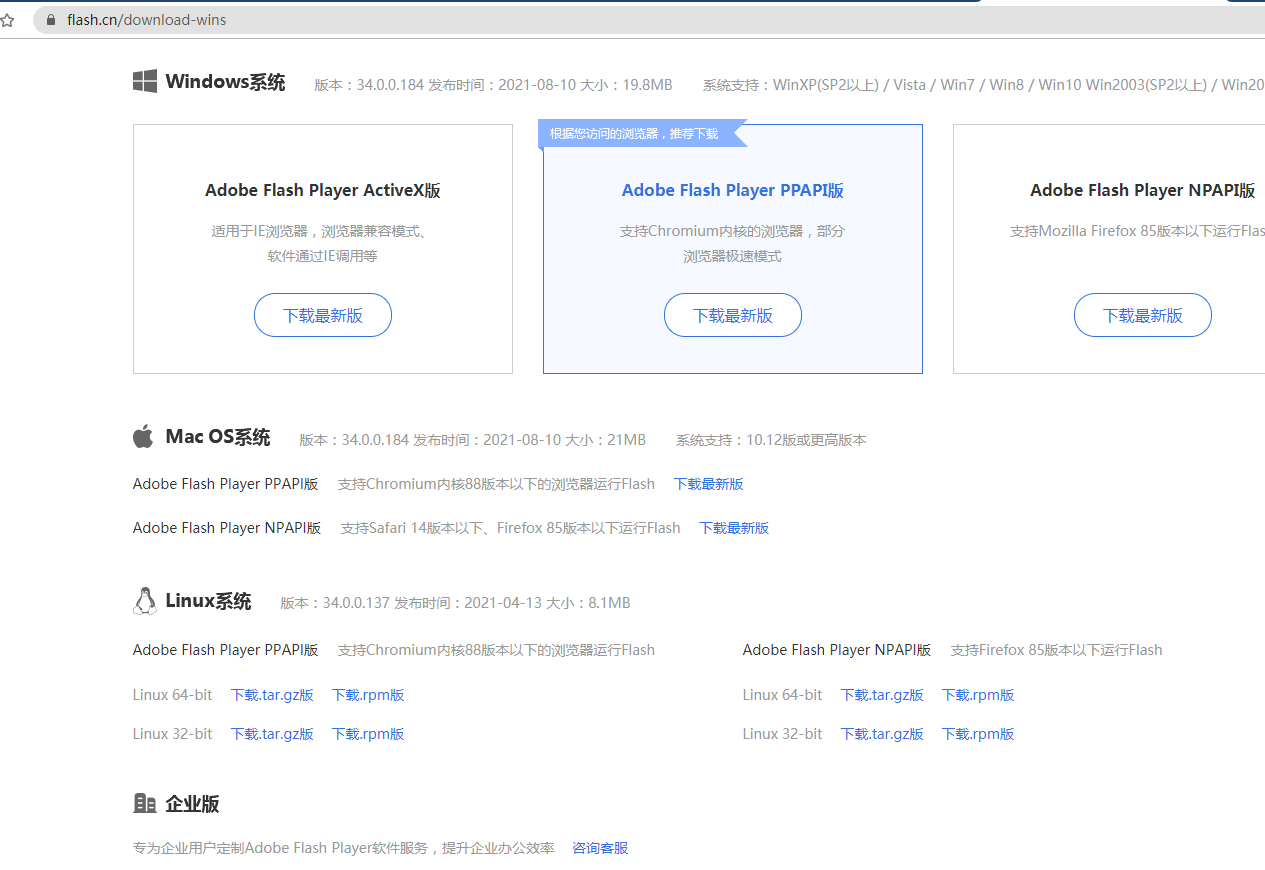1265x870 pixels.
Task: Download latest NPAPI version for Windows
Action: pos(1143,315)
